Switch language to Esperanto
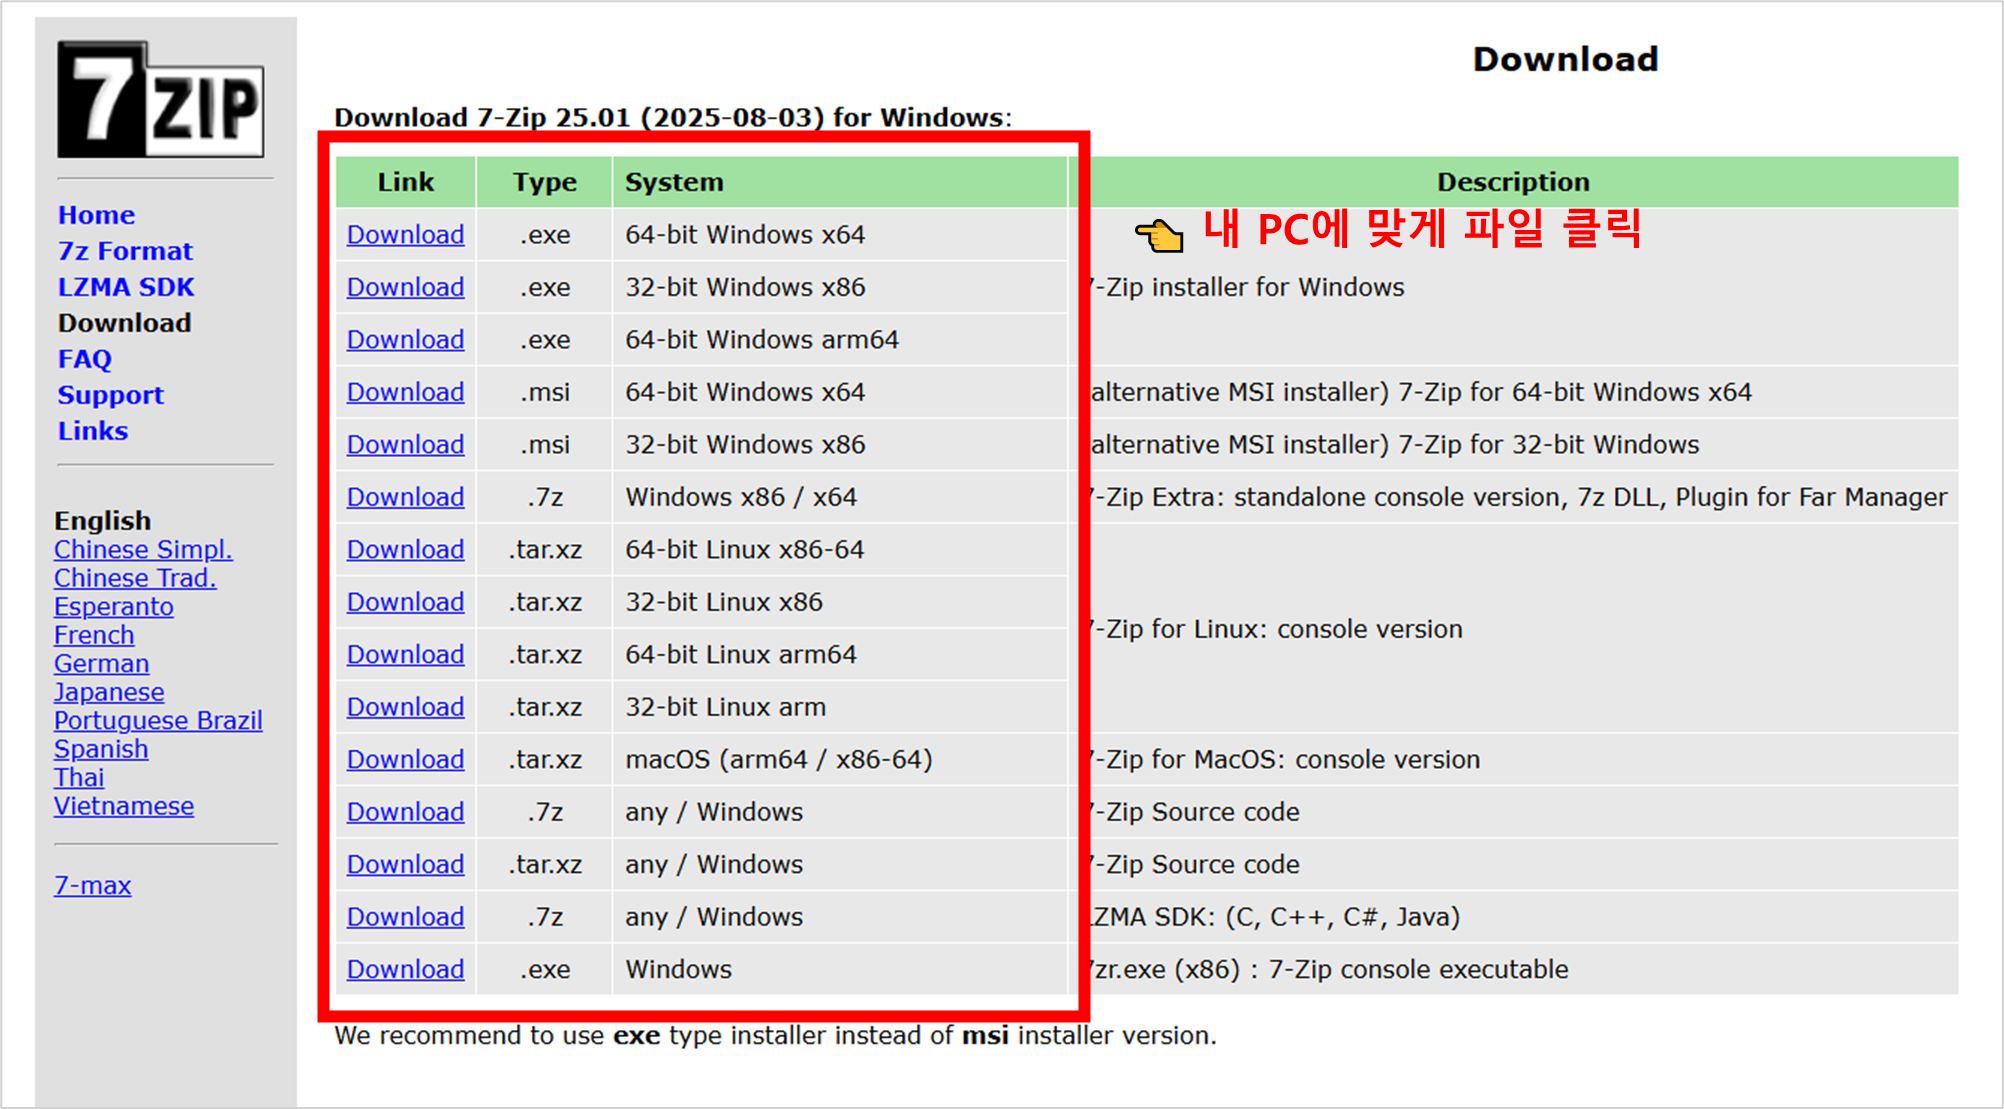The height and width of the screenshot is (1109, 2004). pos(114,607)
